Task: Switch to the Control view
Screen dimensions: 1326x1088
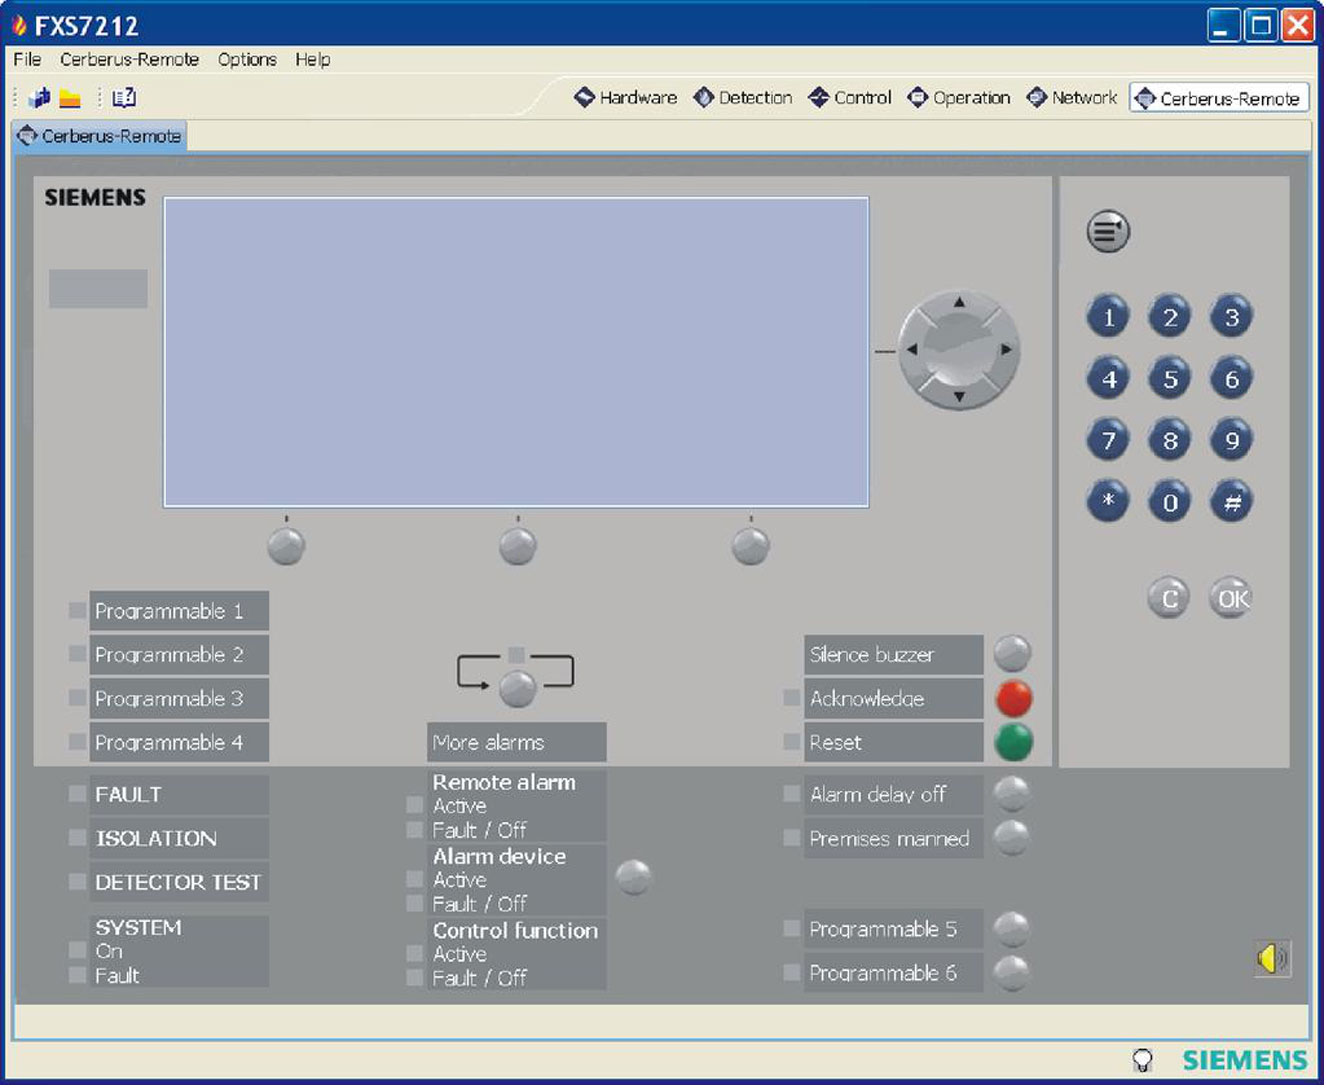Action: [850, 98]
